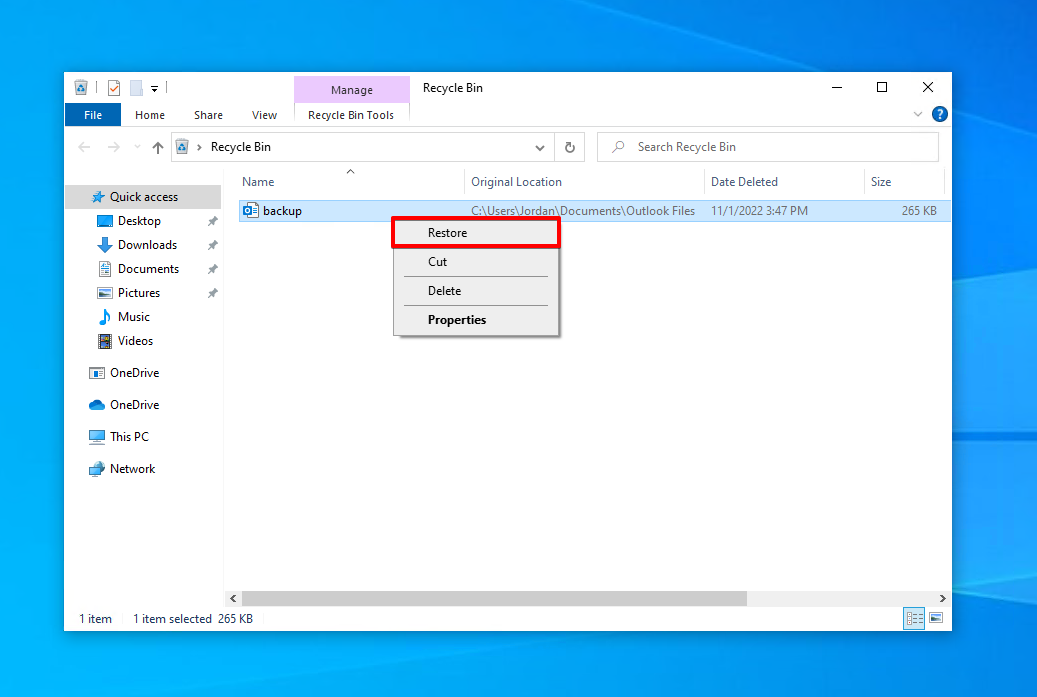Open address bar history dropdown

pos(540,147)
